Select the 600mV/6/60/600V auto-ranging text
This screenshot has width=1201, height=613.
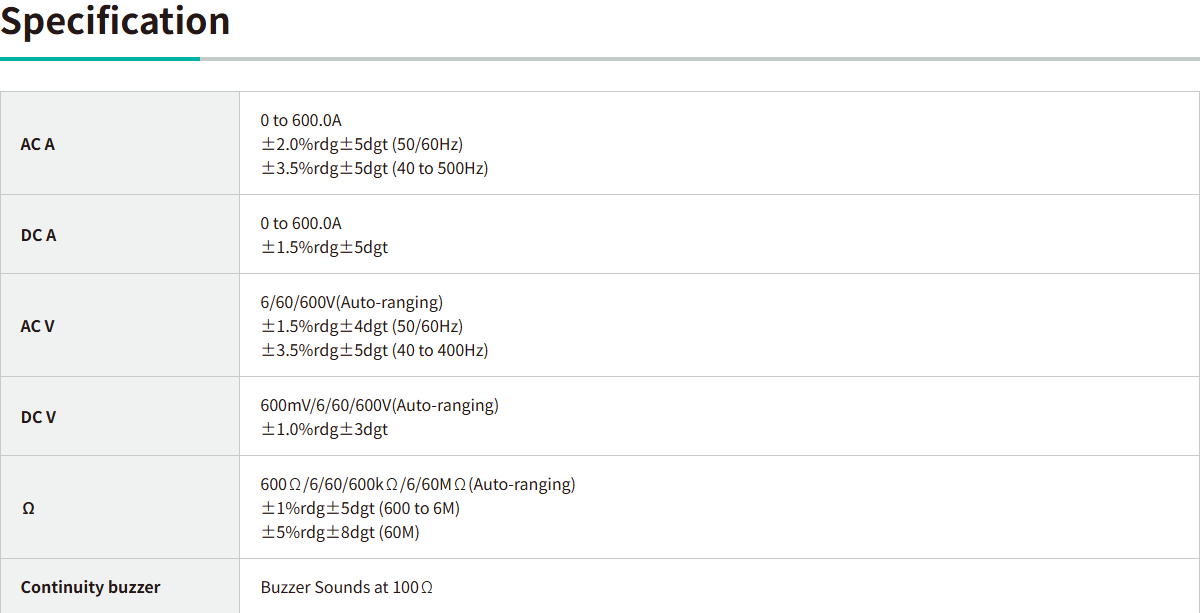(x=379, y=405)
